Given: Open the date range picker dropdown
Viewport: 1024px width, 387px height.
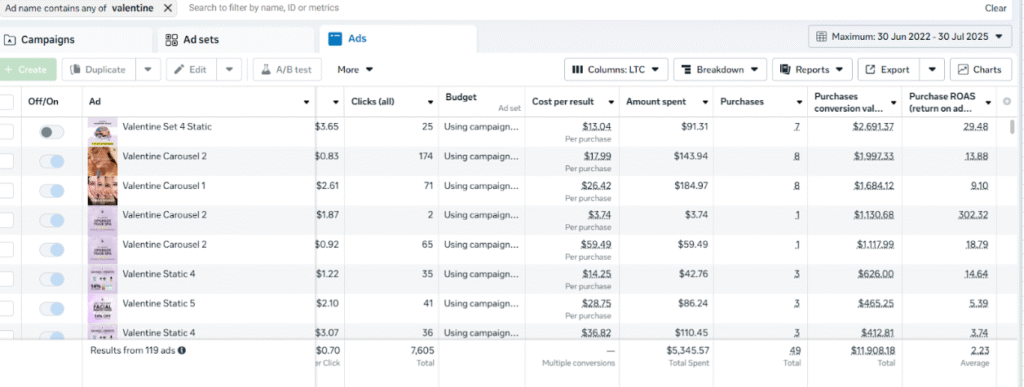Looking at the screenshot, I should point(909,37).
